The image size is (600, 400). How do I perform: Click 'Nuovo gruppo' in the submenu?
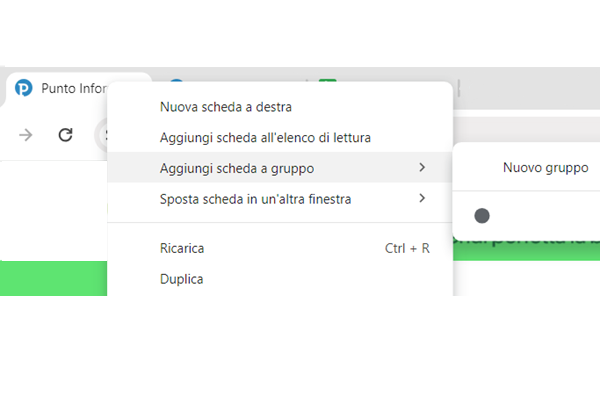(x=545, y=168)
